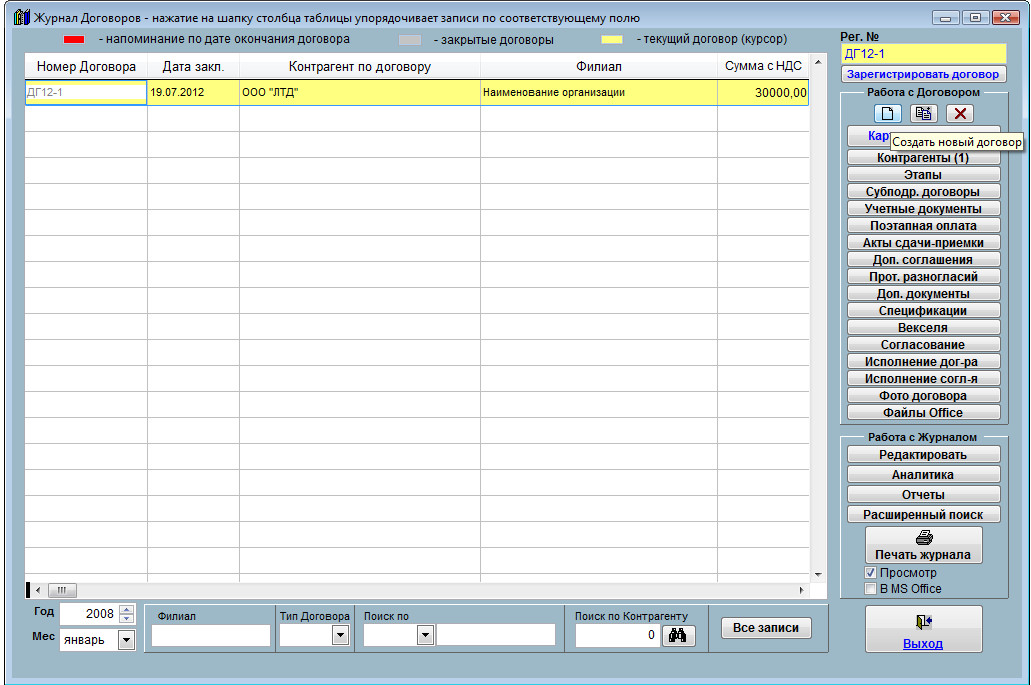This screenshot has width=1031, height=685.
Task: Click horizontal scrollbar right arrow
Action: 801,590
